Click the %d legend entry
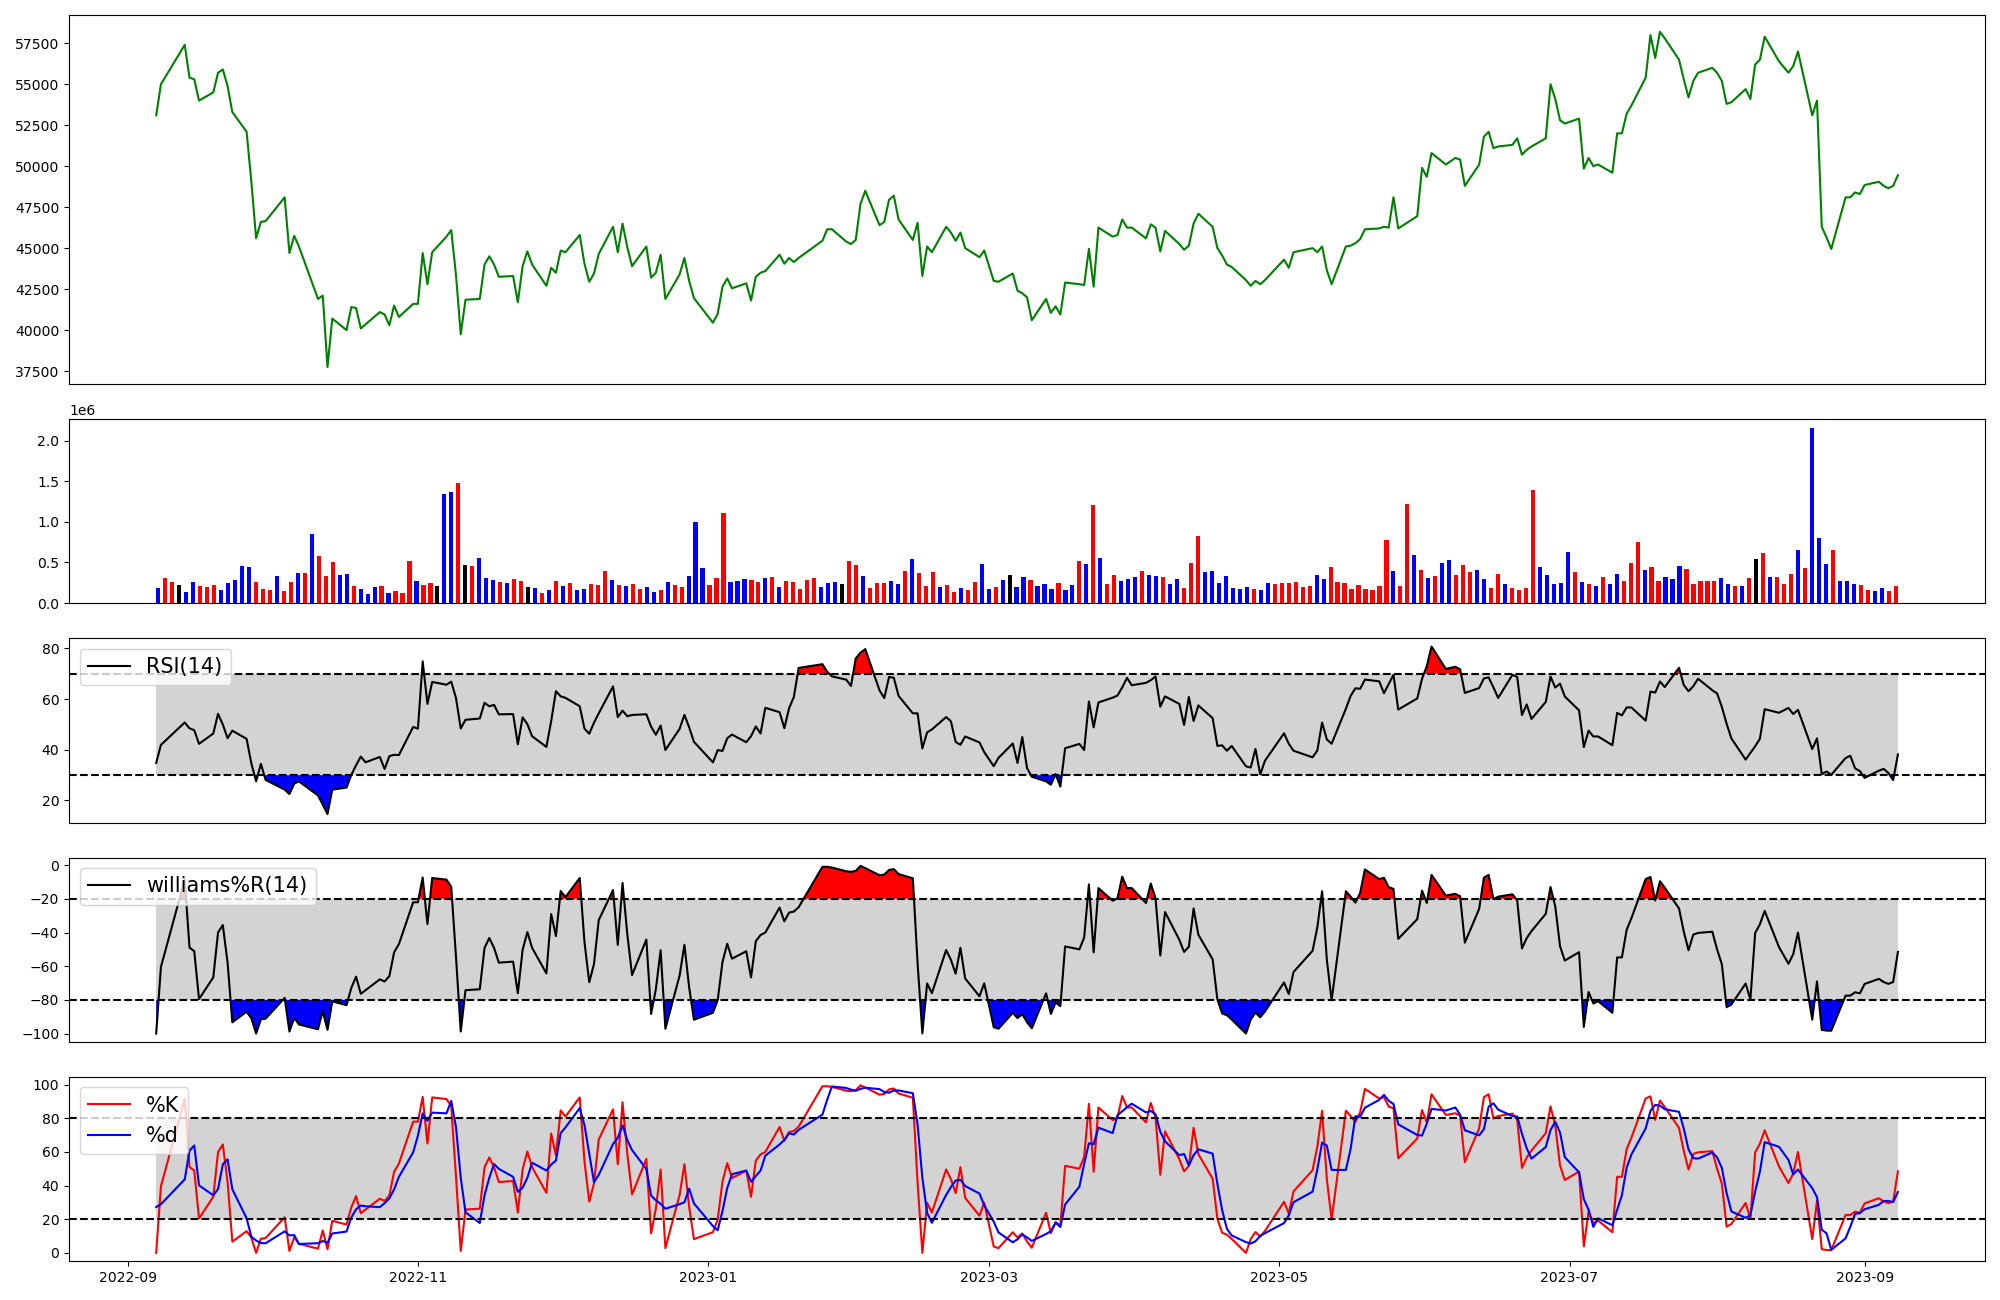This screenshot has height=1300, width=2000. click(162, 1135)
